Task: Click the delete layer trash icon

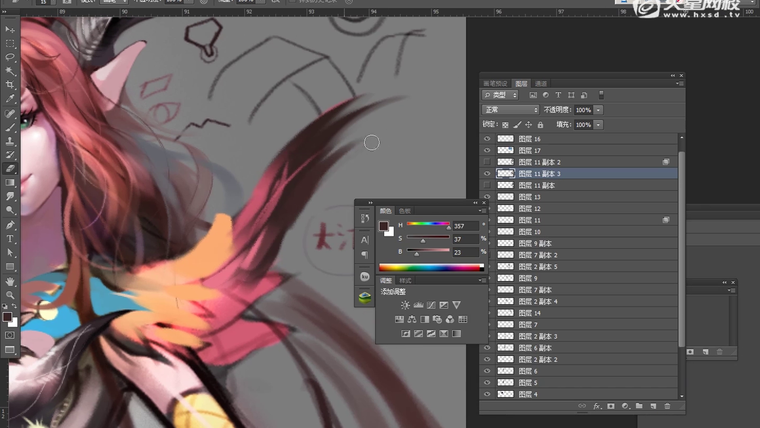Action: [667, 407]
